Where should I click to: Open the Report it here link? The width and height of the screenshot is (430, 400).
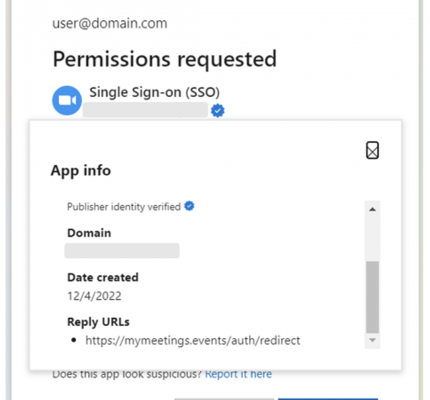pos(238,374)
